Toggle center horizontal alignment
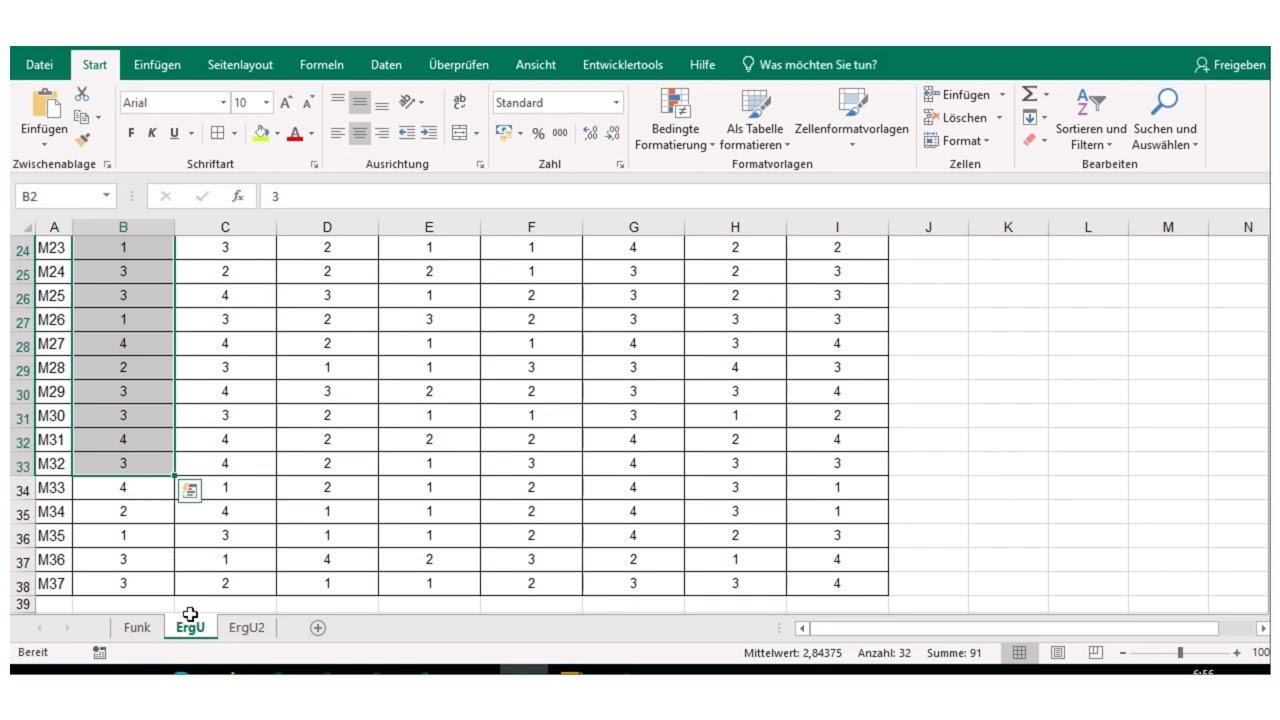The height and width of the screenshot is (720, 1280). (359, 133)
